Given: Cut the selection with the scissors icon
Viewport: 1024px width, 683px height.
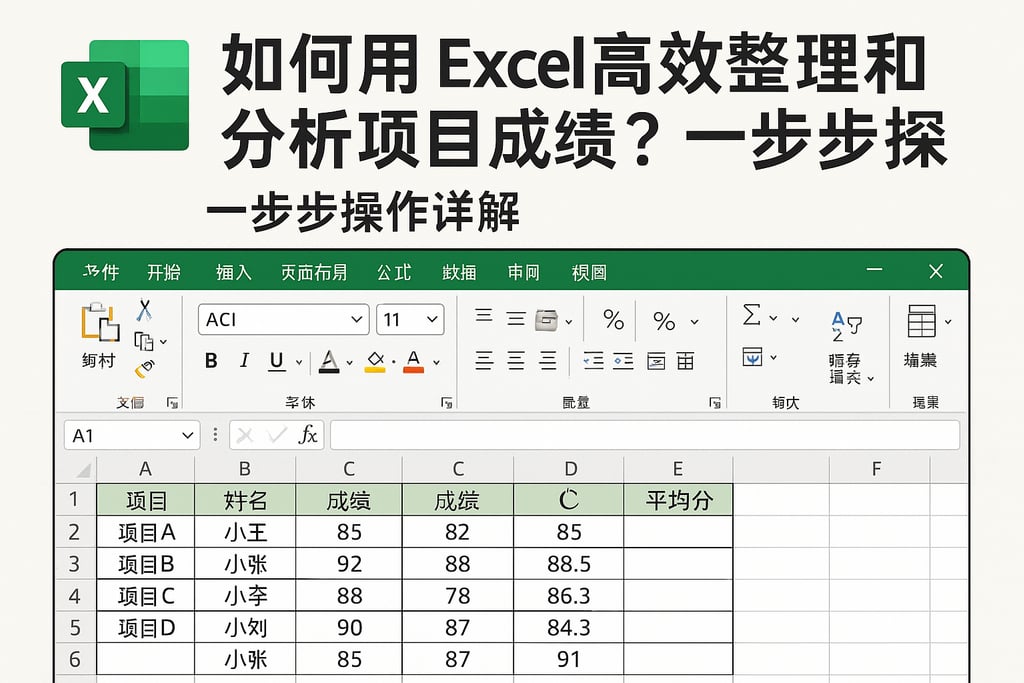Looking at the screenshot, I should pos(144,308).
